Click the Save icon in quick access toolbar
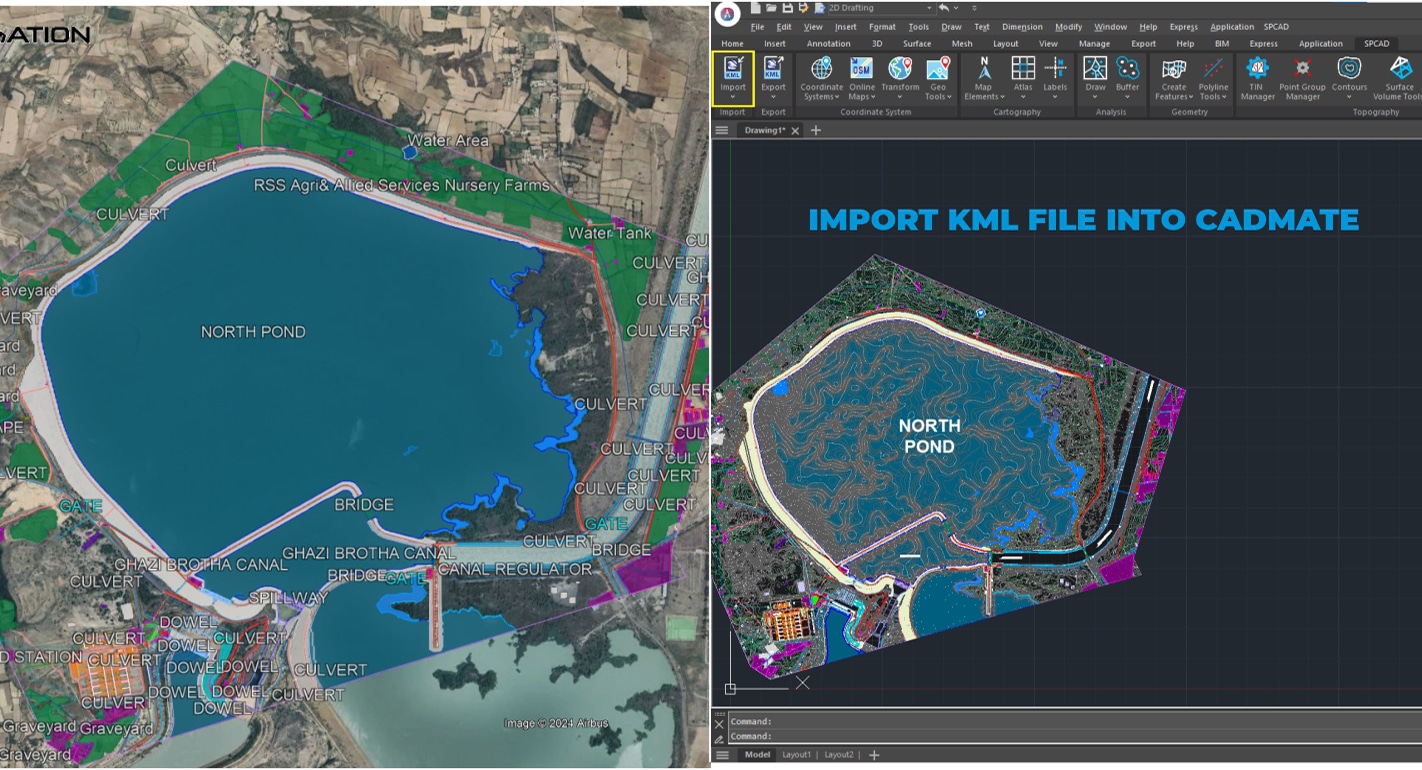 (x=787, y=8)
